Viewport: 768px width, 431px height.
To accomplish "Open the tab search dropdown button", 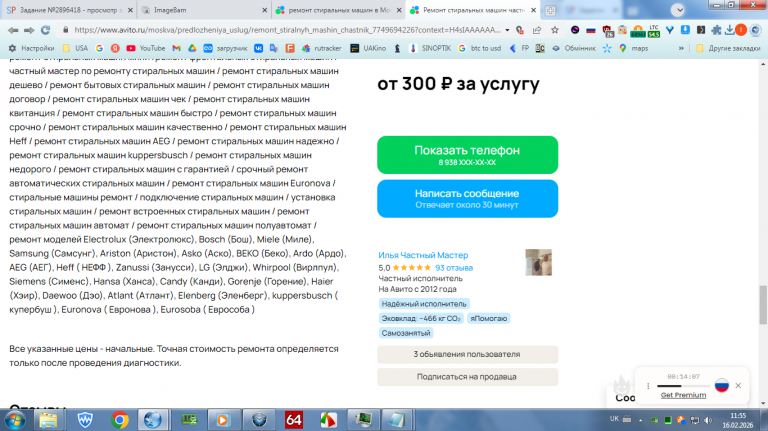I will click(x=678, y=10).
